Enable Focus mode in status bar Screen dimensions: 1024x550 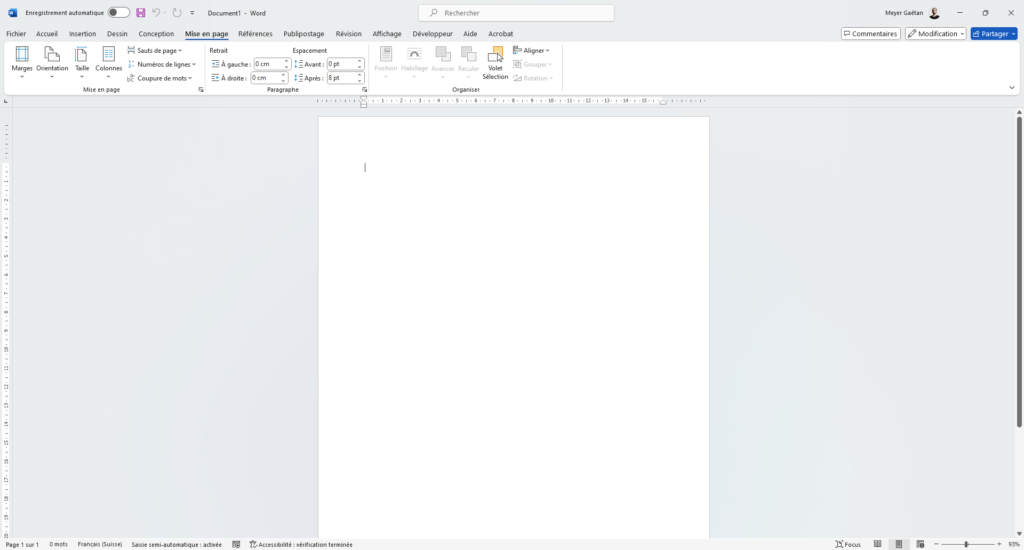[x=848, y=544]
